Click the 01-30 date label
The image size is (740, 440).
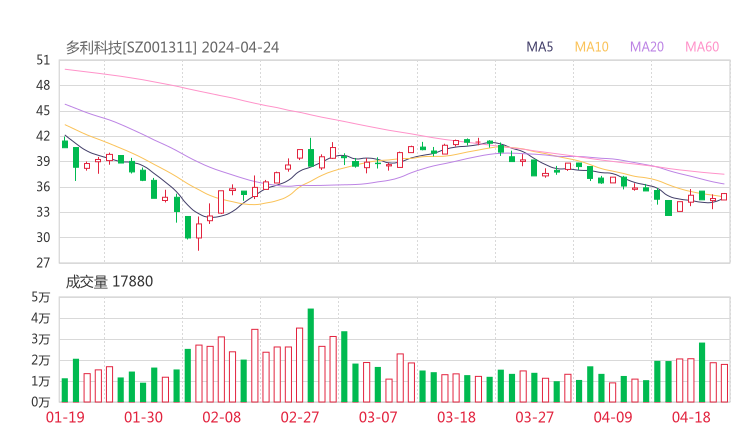tap(143, 417)
